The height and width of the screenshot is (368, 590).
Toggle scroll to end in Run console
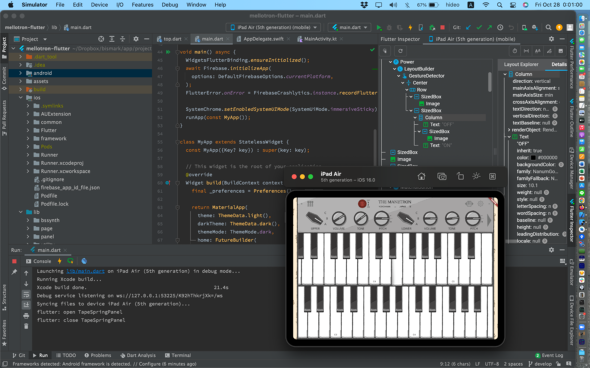coord(26,305)
